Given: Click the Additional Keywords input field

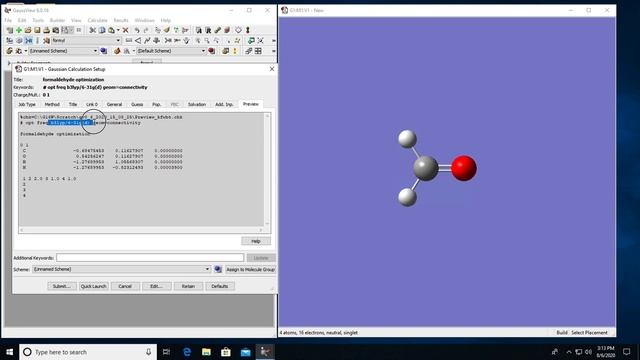Looking at the screenshot, I should point(150,258).
